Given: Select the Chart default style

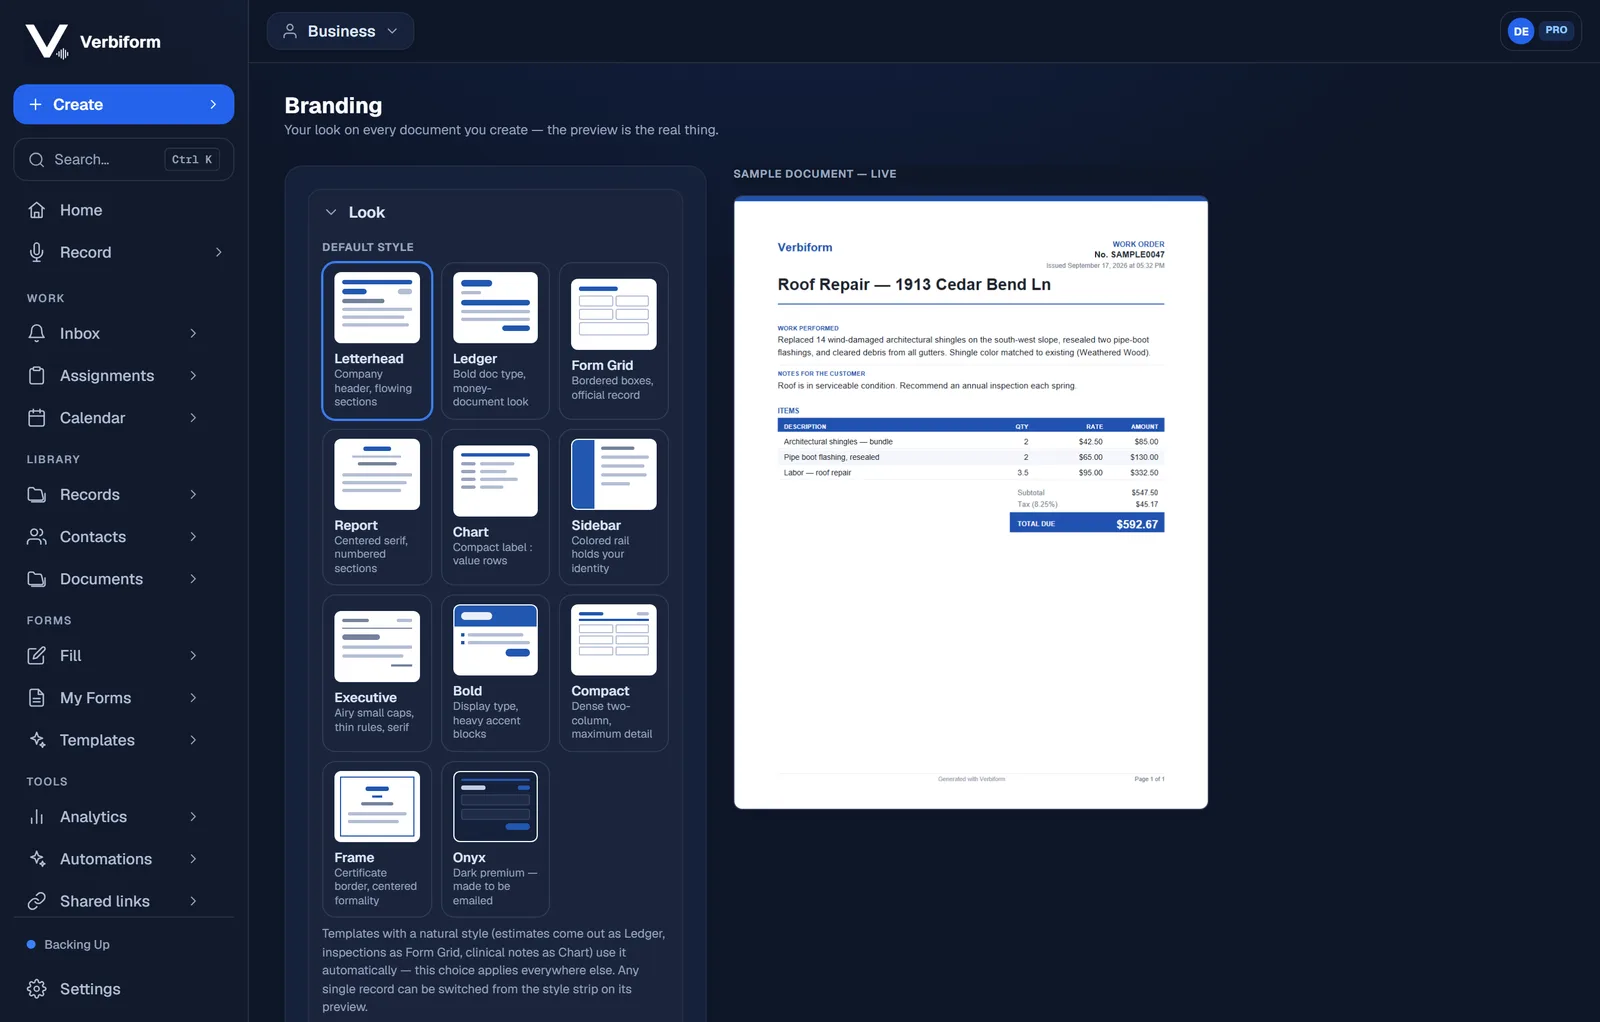Looking at the screenshot, I should pos(495,507).
